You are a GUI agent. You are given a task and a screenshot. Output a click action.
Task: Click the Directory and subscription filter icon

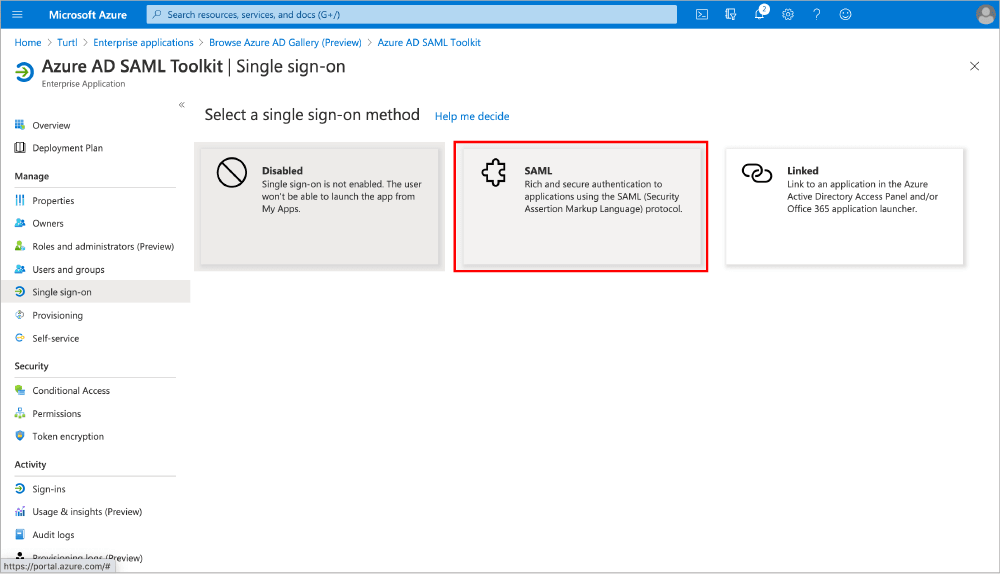(x=731, y=14)
